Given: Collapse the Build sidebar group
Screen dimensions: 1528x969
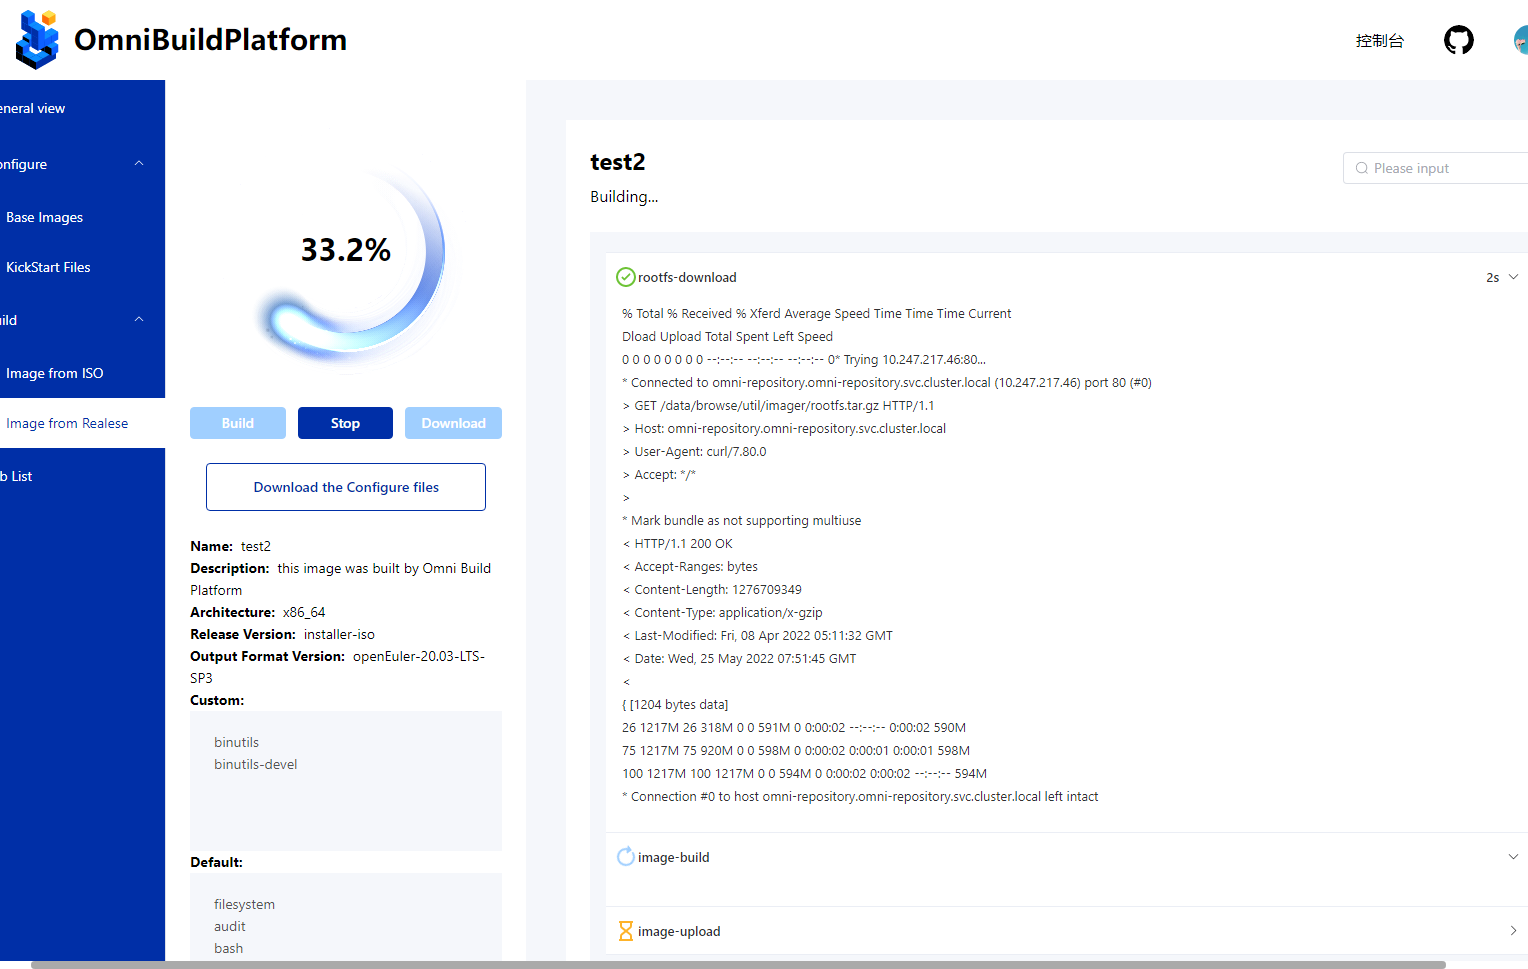Looking at the screenshot, I should point(139,320).
